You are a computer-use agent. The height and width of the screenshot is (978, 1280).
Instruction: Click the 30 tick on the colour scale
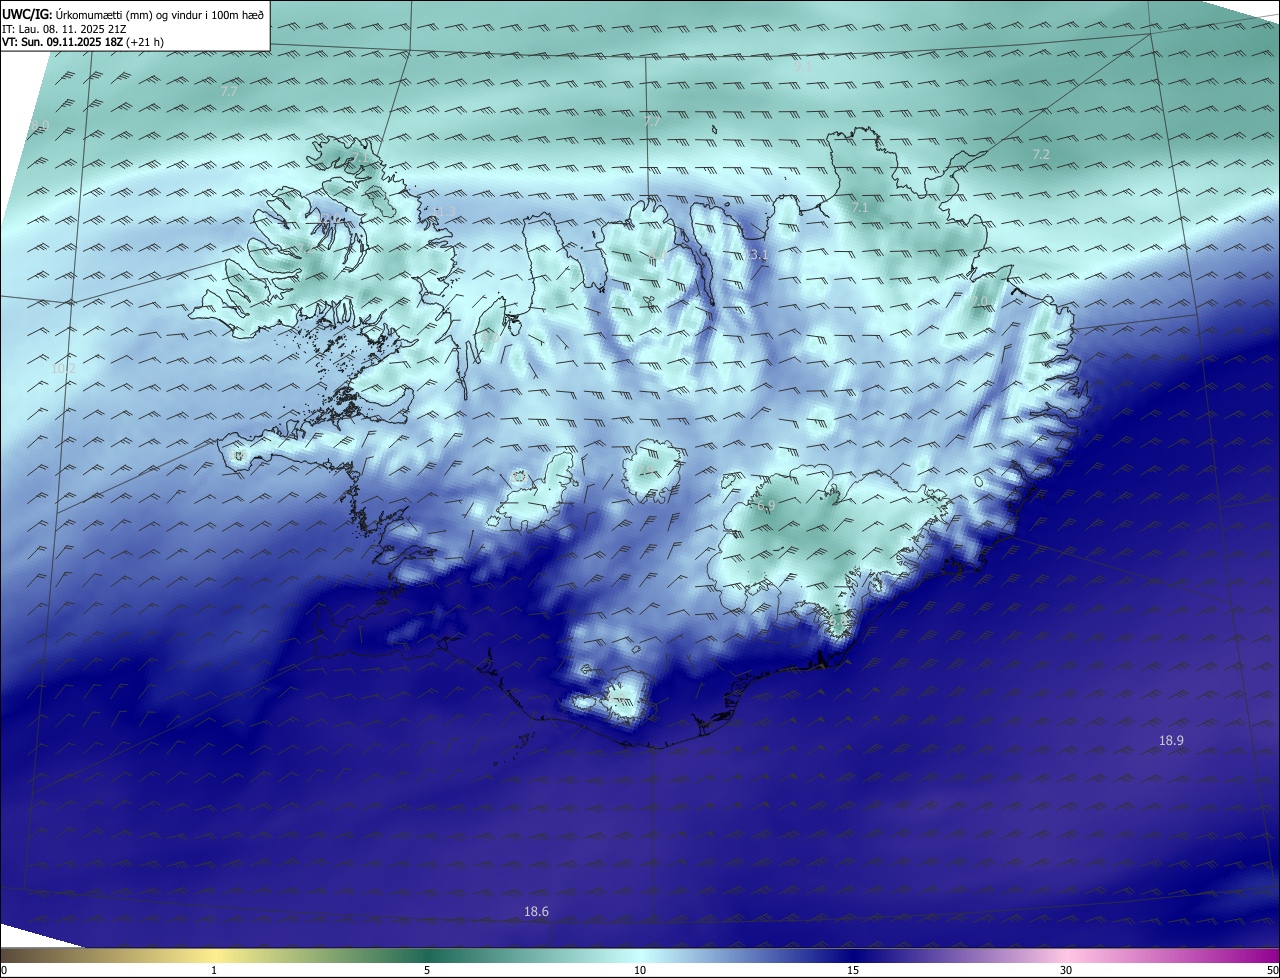(x=1066, y=970)
